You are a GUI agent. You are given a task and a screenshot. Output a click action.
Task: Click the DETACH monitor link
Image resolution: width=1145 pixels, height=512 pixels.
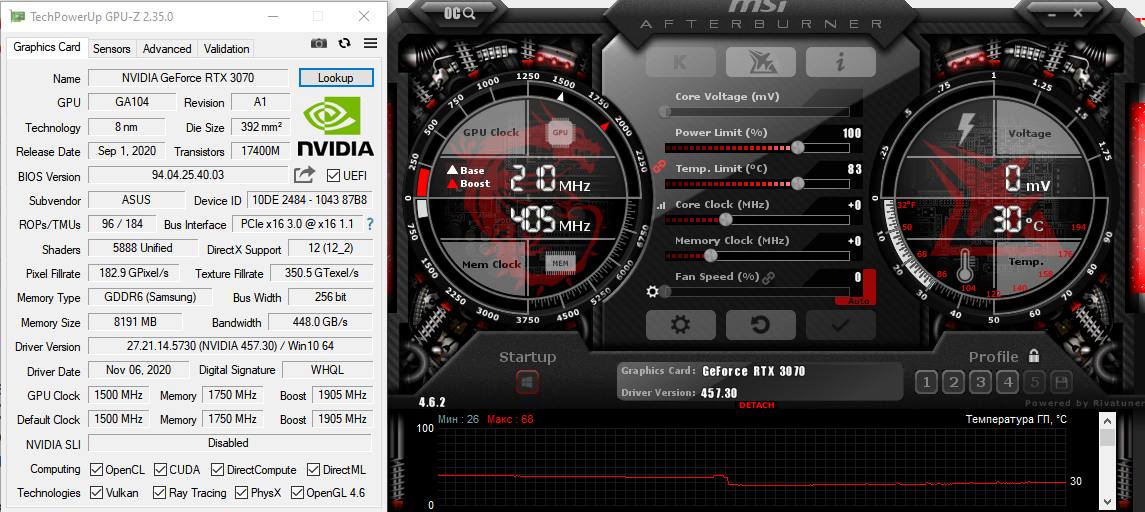coord(756,405)
